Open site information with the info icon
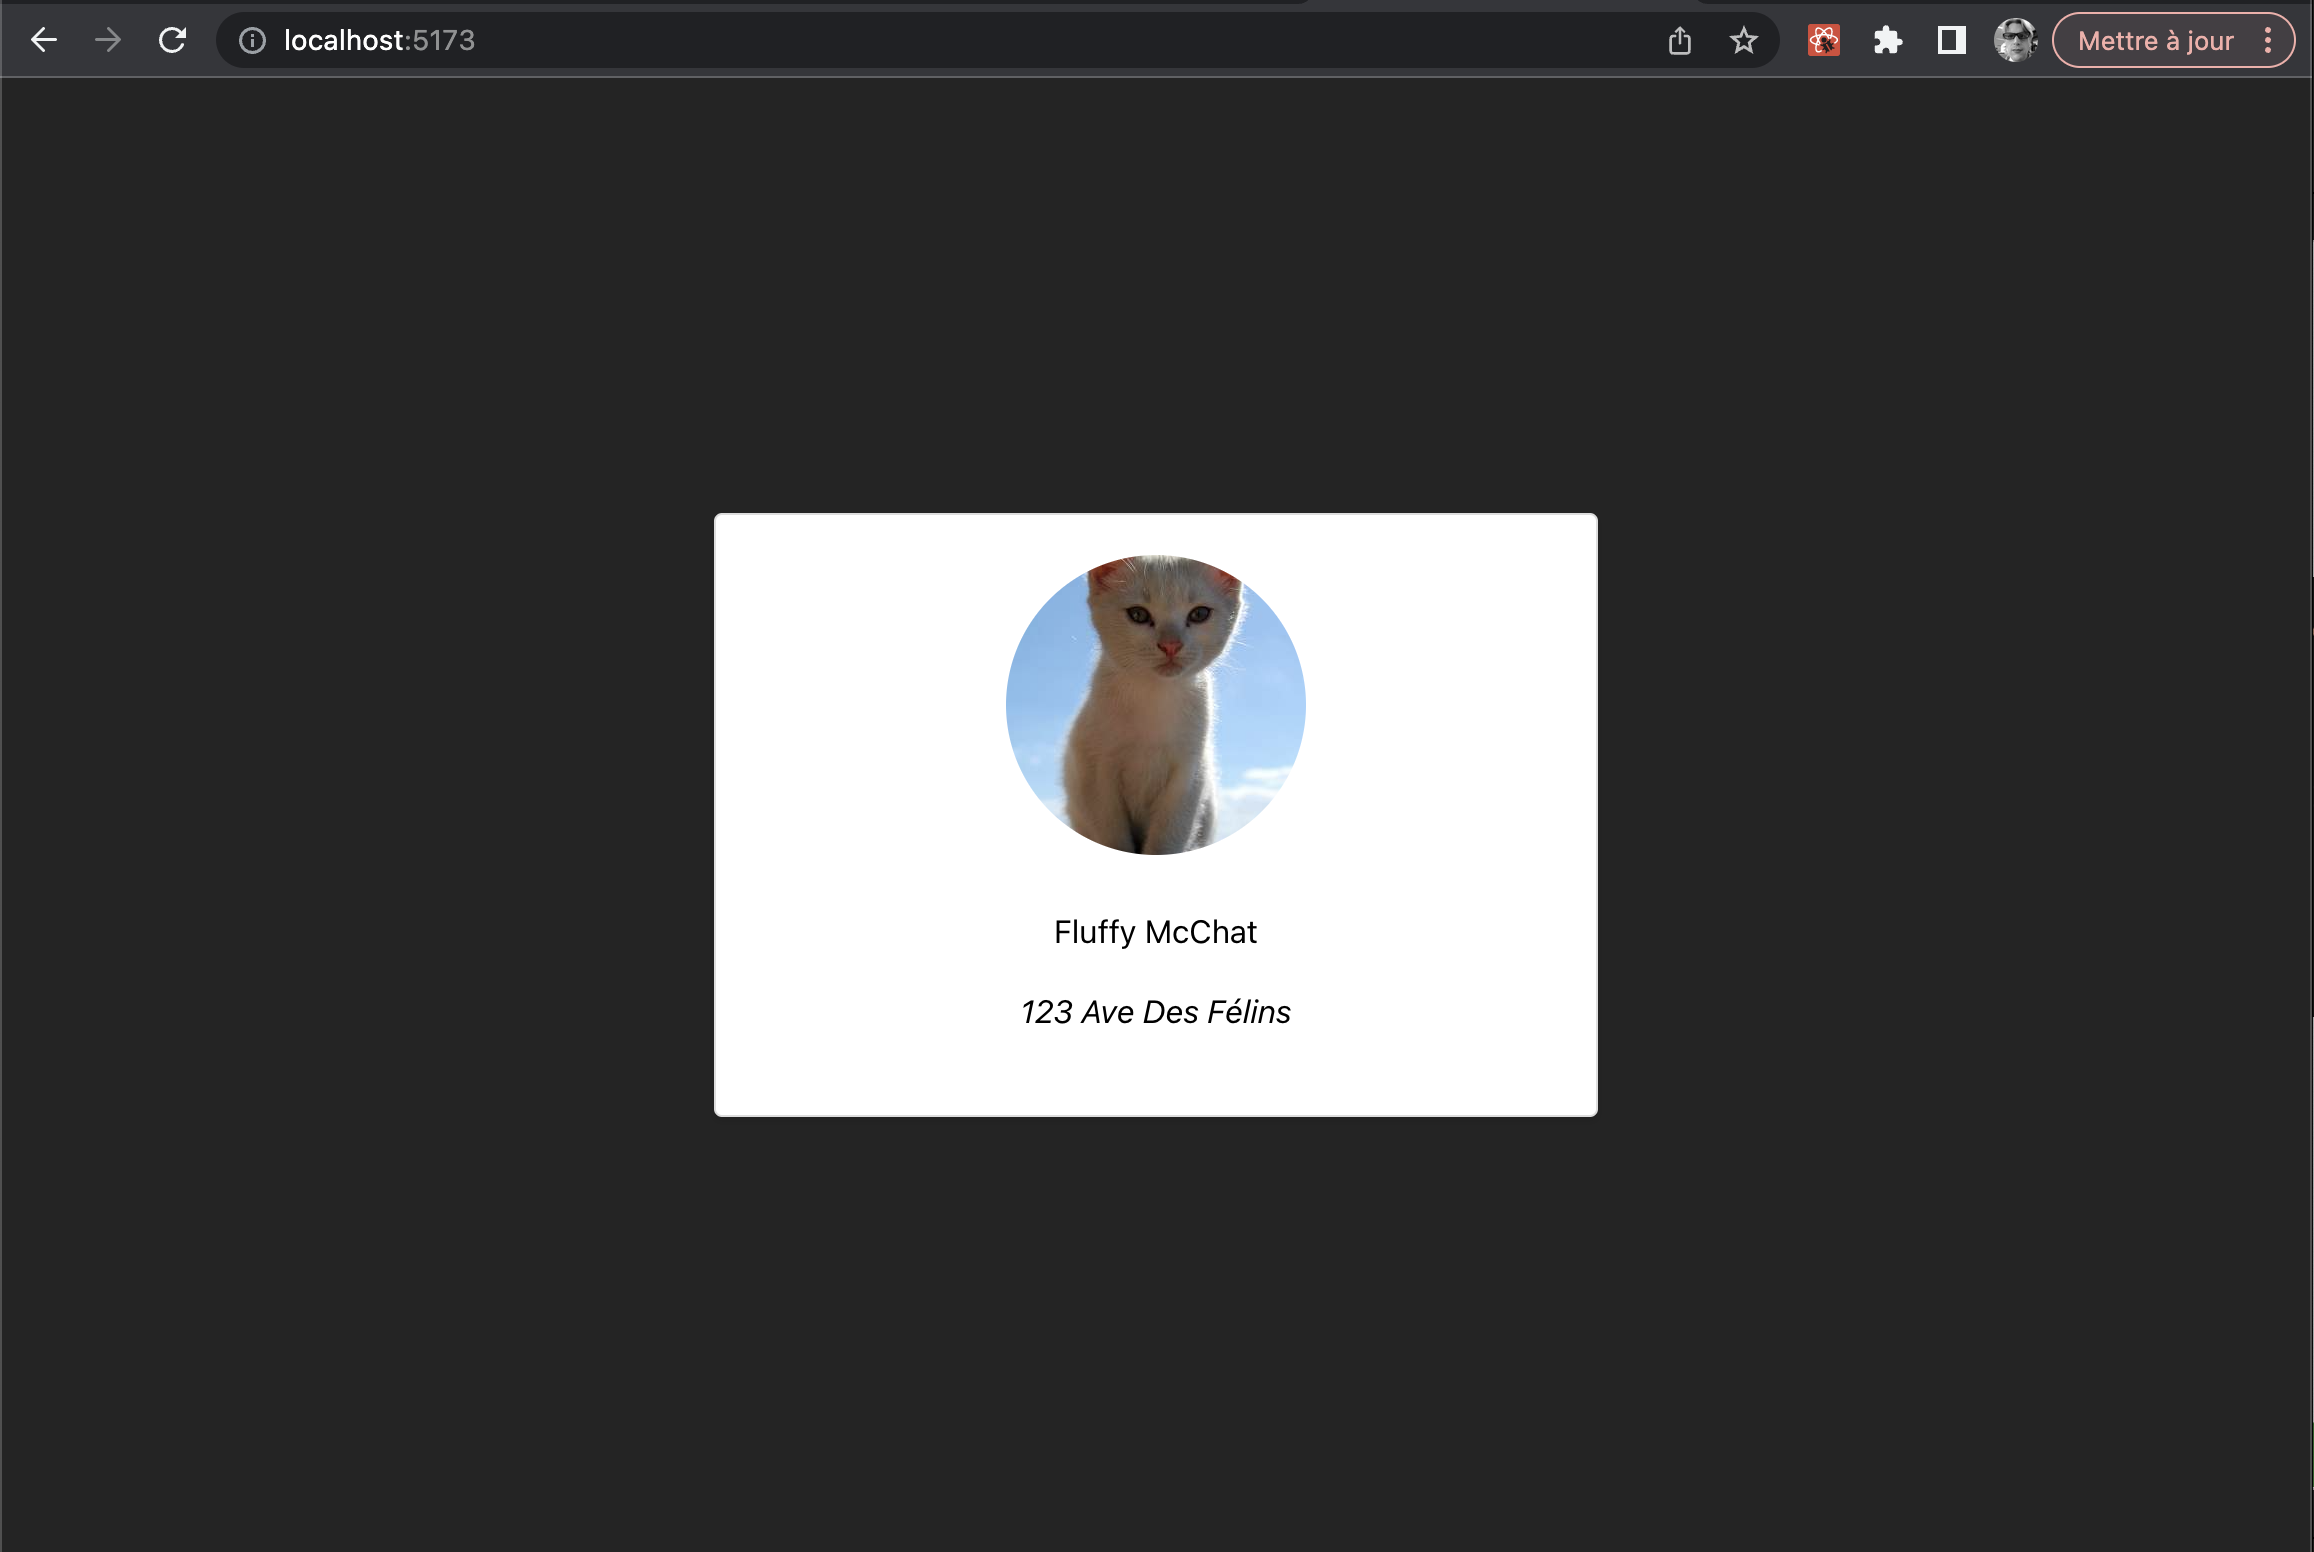Screen dimensions: 2314x1552 tap(250, 40)
